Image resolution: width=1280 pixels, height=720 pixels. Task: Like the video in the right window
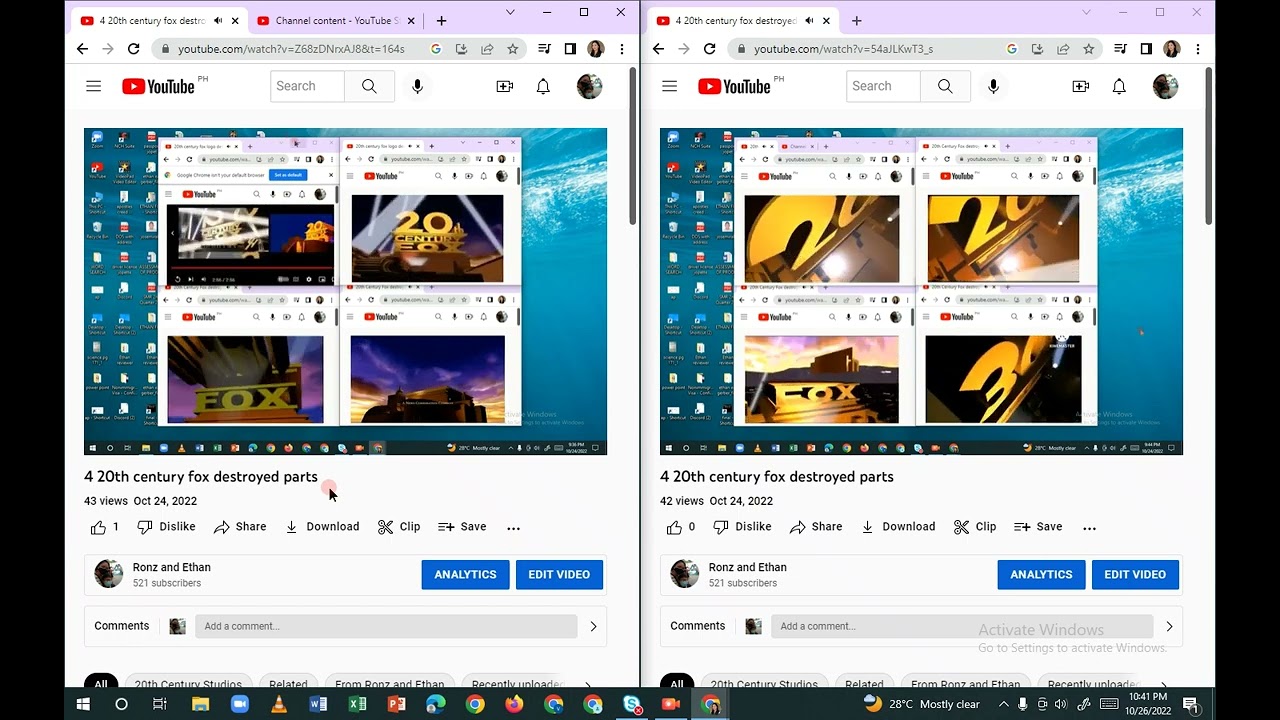pos(680,527)
